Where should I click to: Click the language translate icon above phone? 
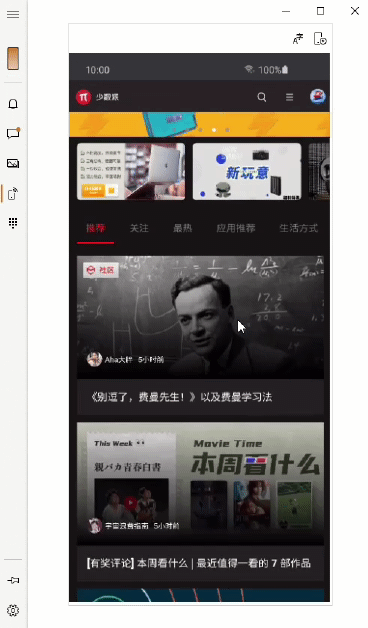(298, 39)
